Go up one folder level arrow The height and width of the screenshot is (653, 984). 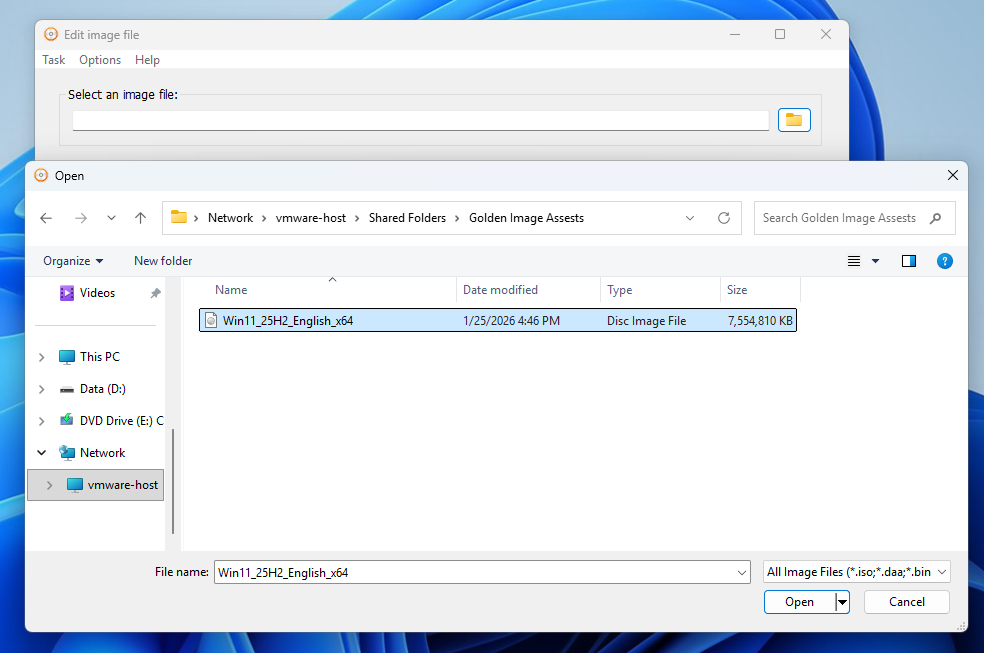[x=140, y=218]
